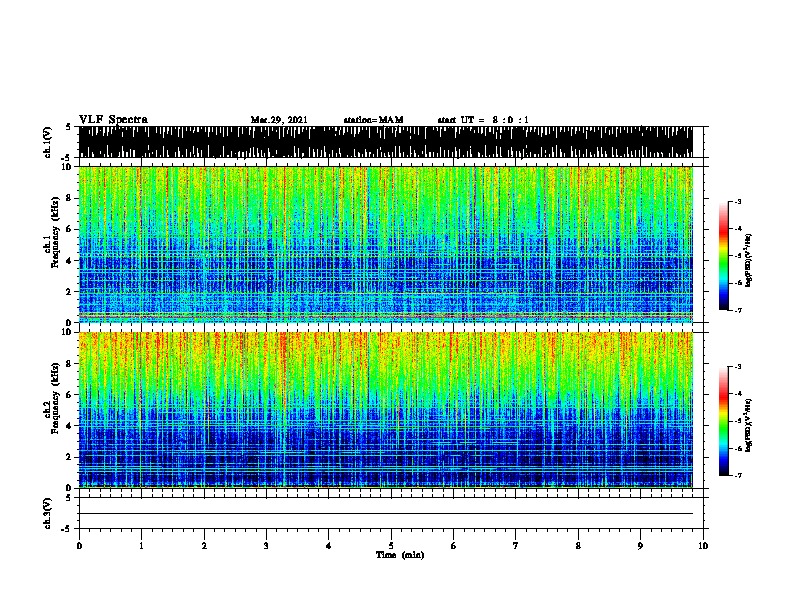Click the "Time (min)" axis label
Viewport: 792px width, 612px height.
click(400, 555)
